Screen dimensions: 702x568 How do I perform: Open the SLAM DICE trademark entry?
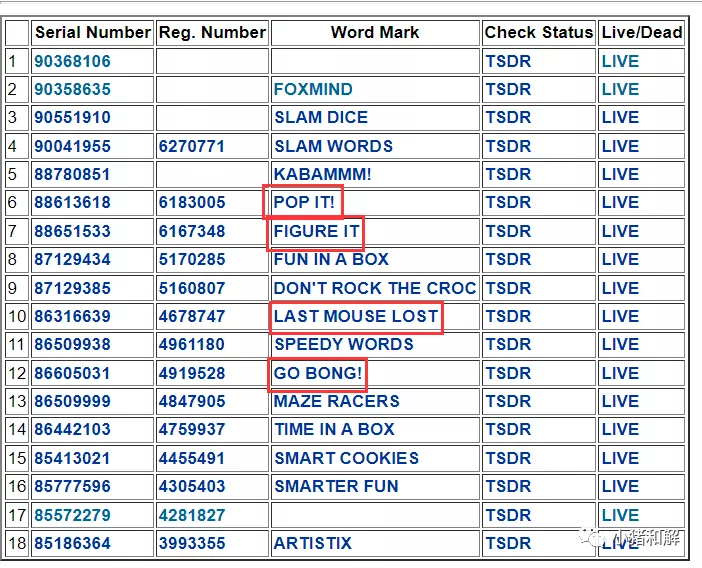pyautogui.click(x=321, y=117)
